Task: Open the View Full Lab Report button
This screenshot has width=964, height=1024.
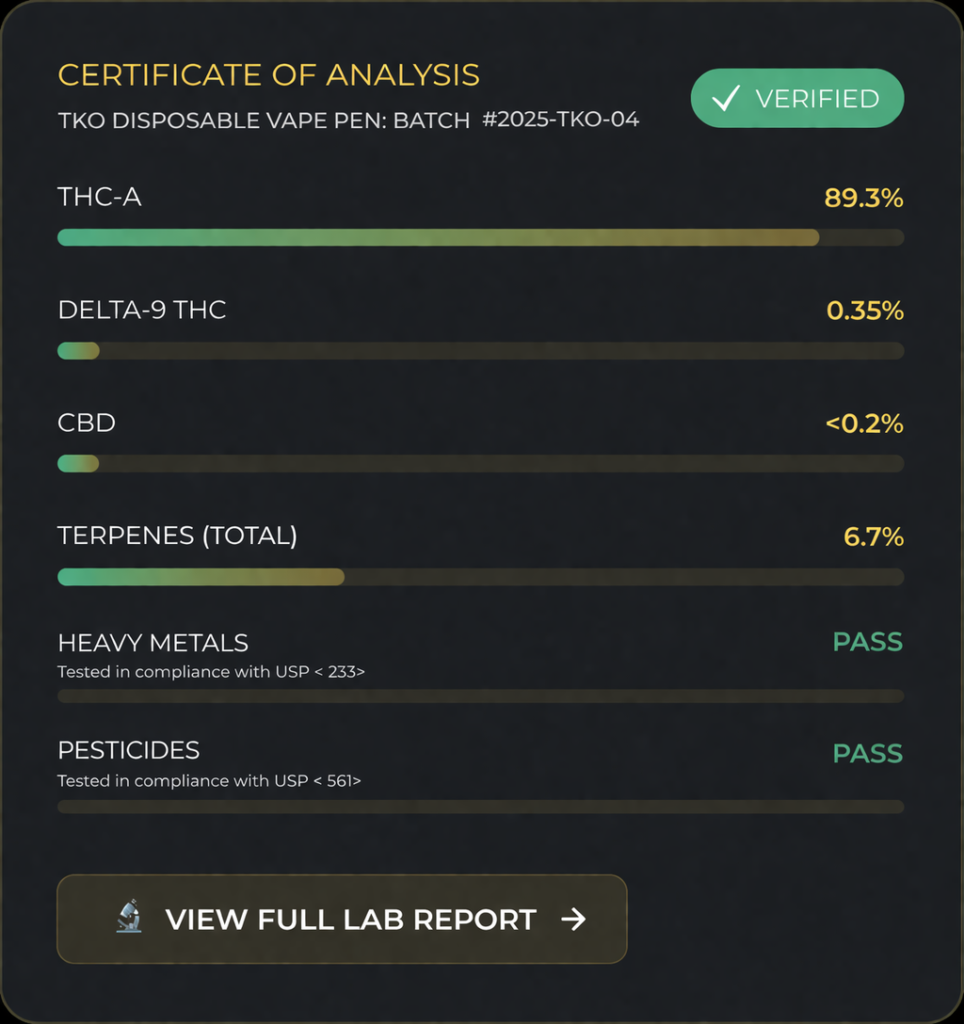Action: (x=342, y=919)
